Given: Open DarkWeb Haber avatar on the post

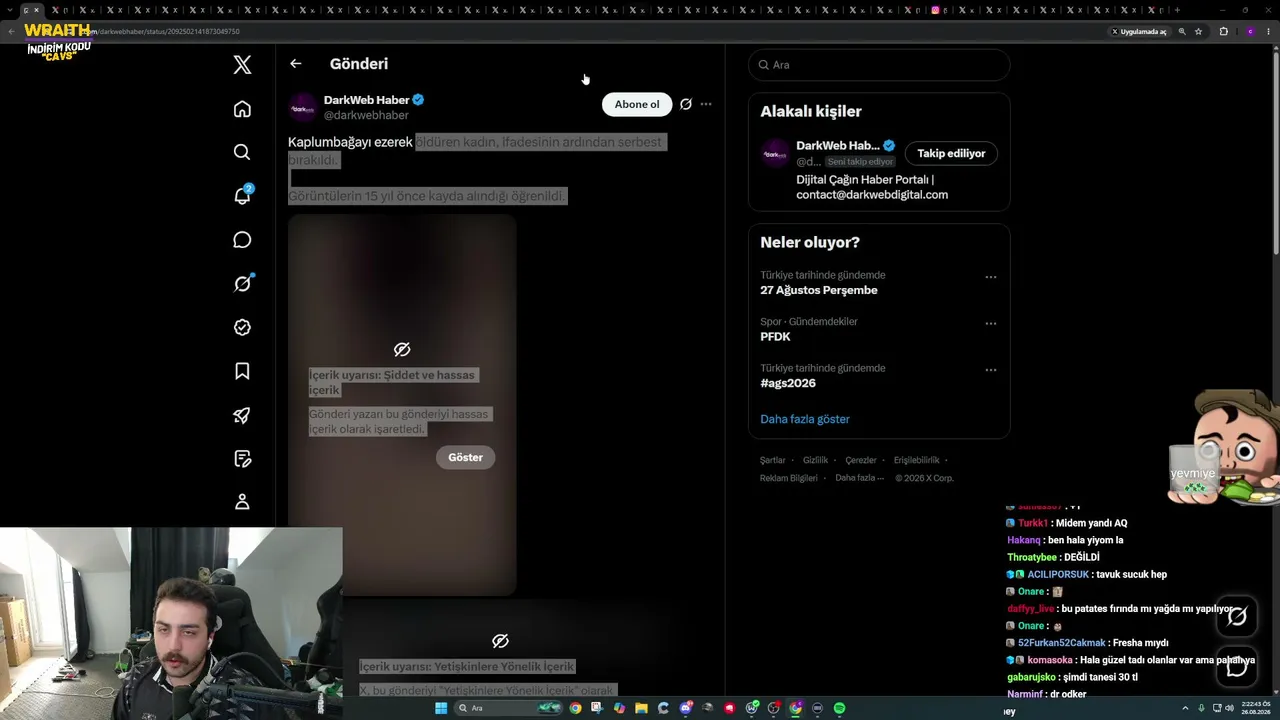Looking at the screenshot, I should [303, 108].
